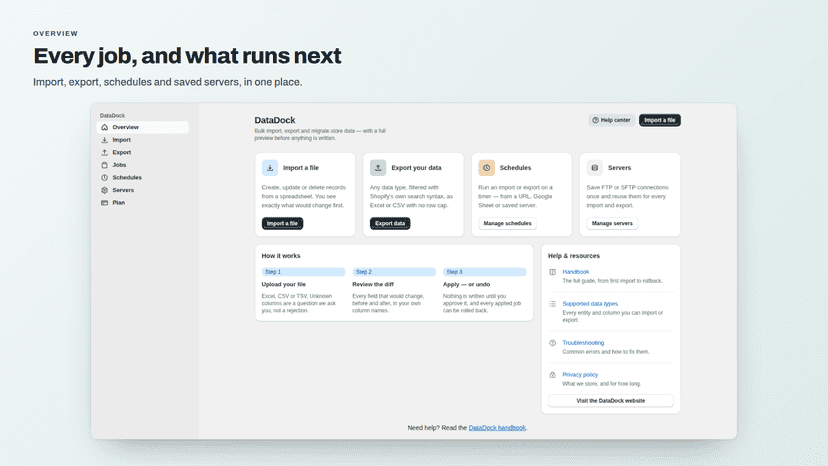Click the Import download icon in sidebar
Viewport: 828px width, 466px height.
point(105,140)
